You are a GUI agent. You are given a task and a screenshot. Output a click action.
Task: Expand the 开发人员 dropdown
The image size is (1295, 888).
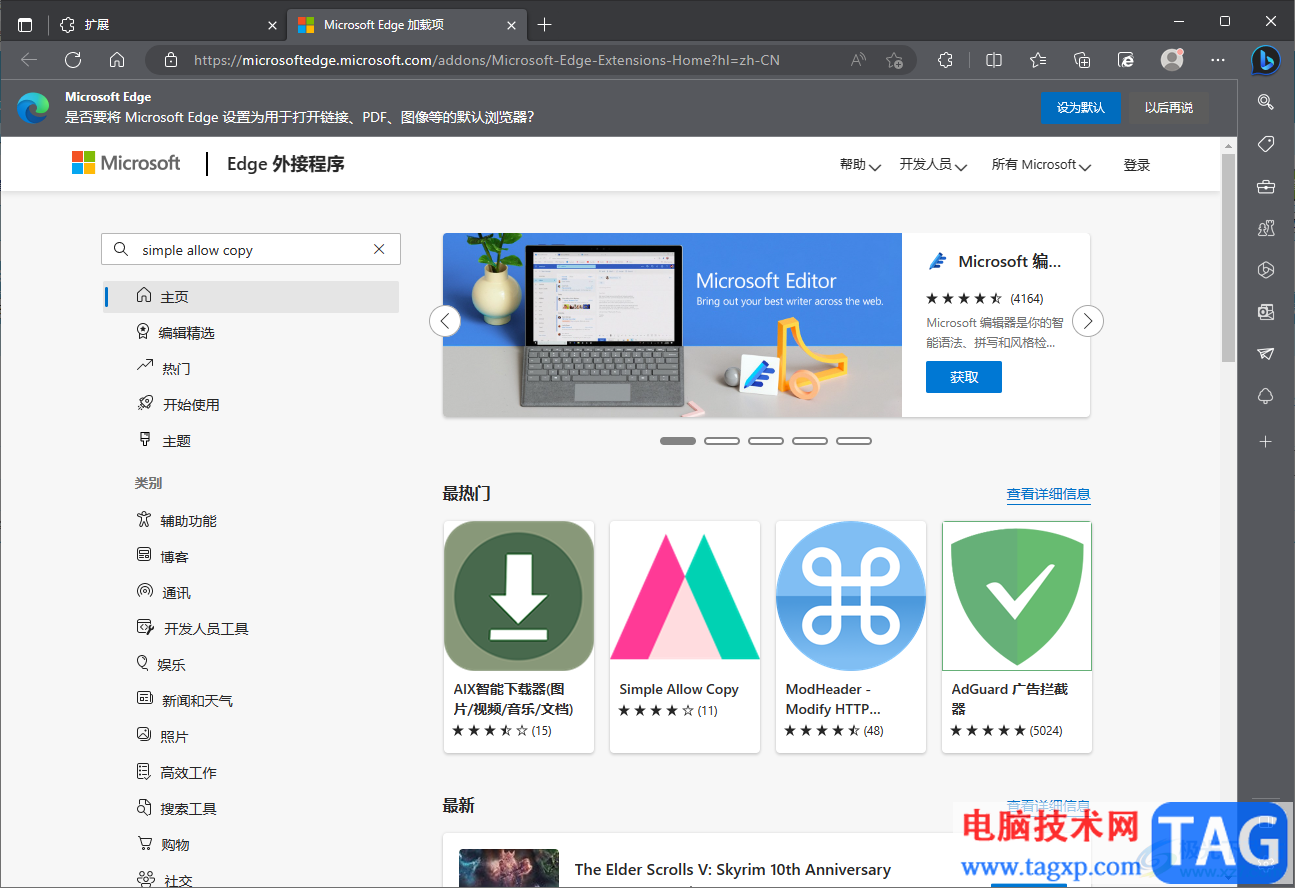pos(933,165)
